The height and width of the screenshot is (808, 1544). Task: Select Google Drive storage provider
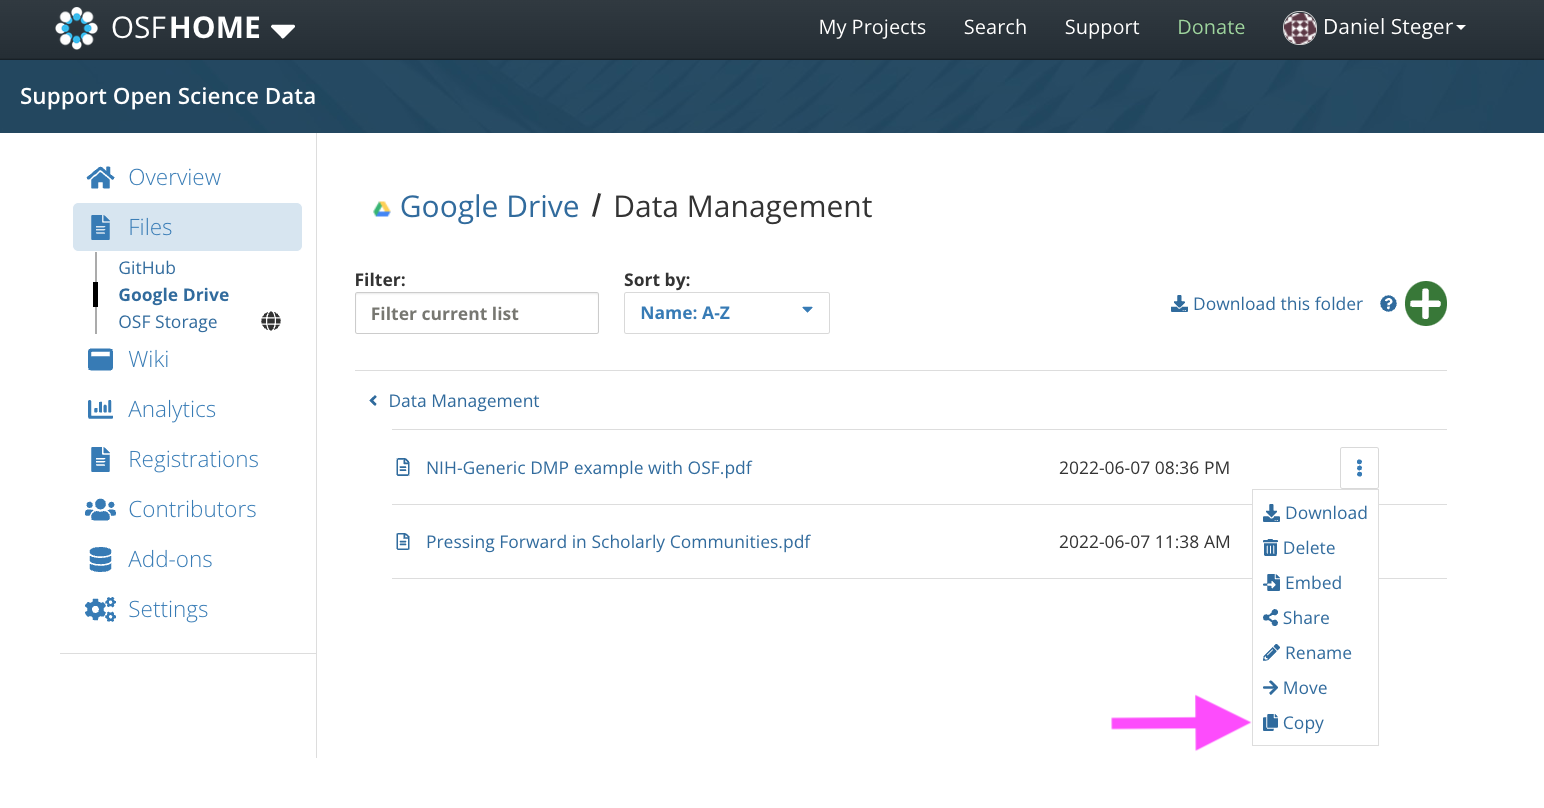(x=174, y=294)
